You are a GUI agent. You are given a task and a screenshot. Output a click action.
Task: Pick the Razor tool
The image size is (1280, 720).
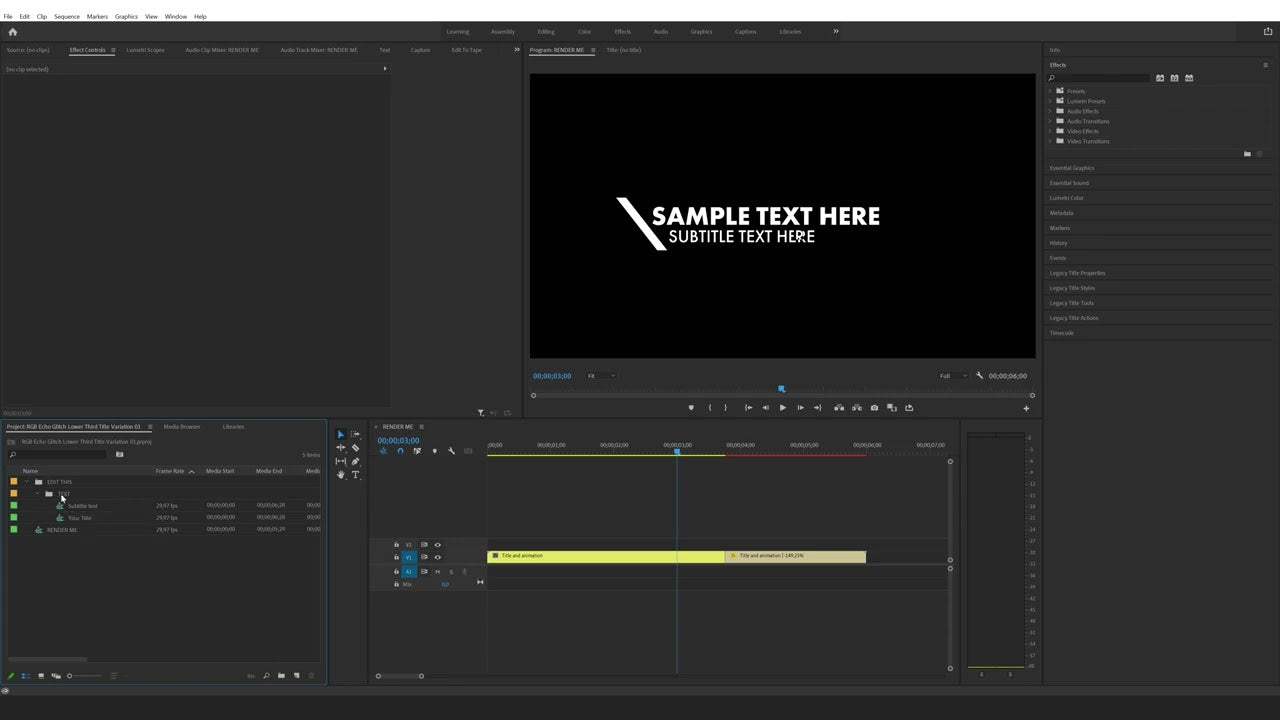tap(355, 448)
